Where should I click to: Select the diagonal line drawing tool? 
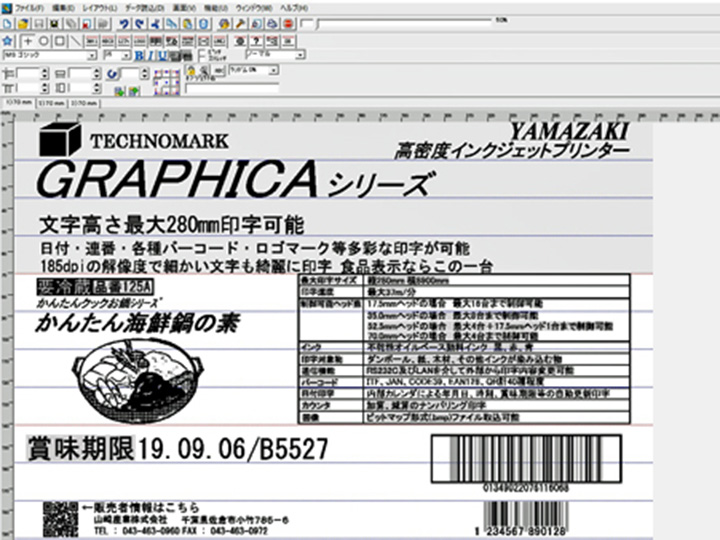[x=75, y=41]
